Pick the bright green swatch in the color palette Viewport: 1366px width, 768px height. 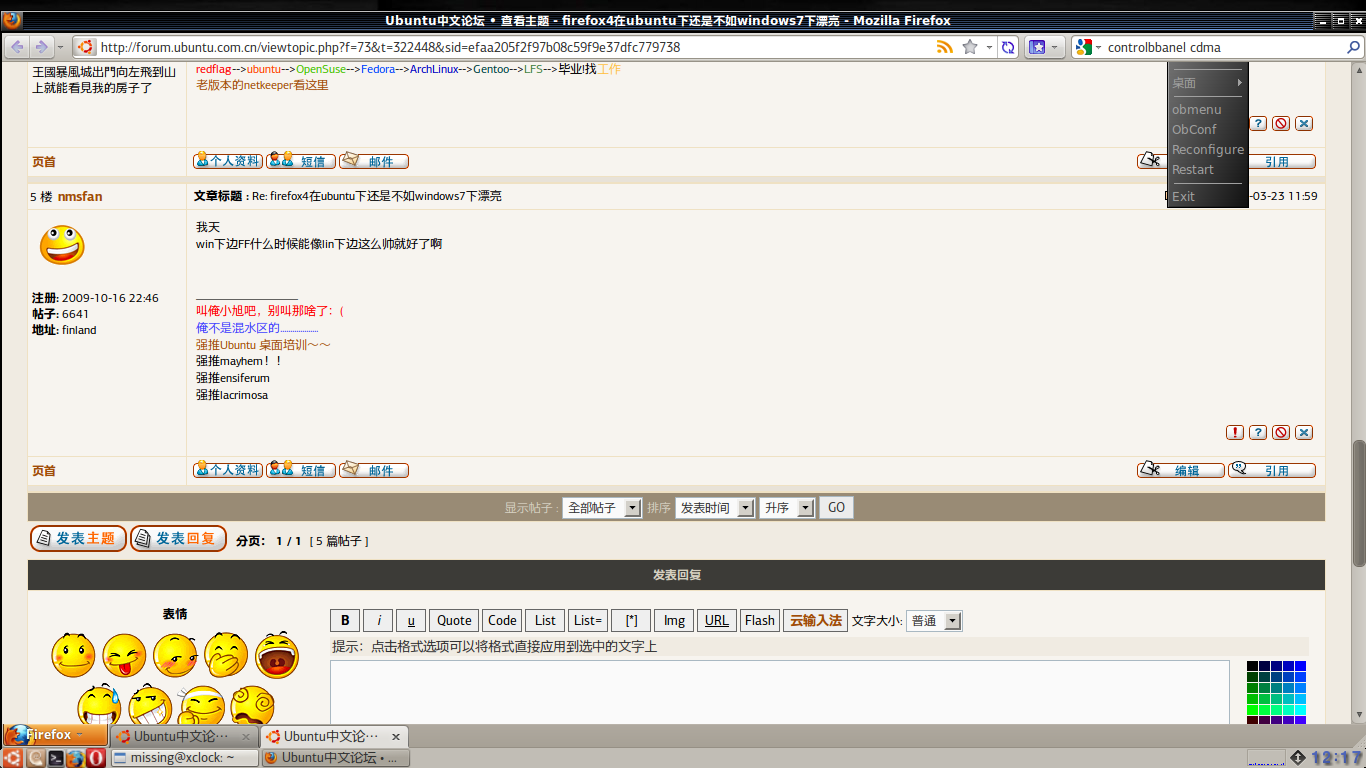click(x=1252, y=710)
